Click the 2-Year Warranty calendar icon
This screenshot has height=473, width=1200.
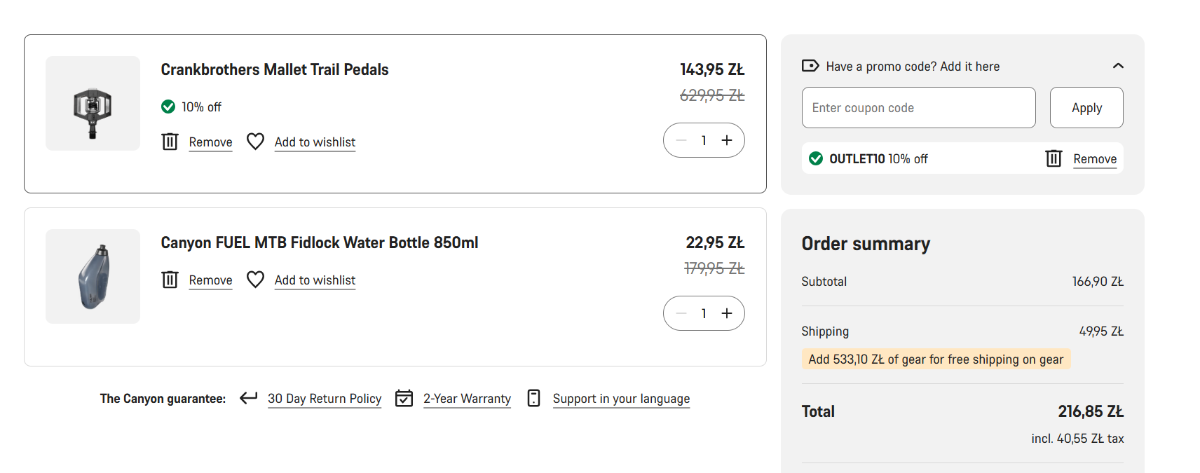404,398
